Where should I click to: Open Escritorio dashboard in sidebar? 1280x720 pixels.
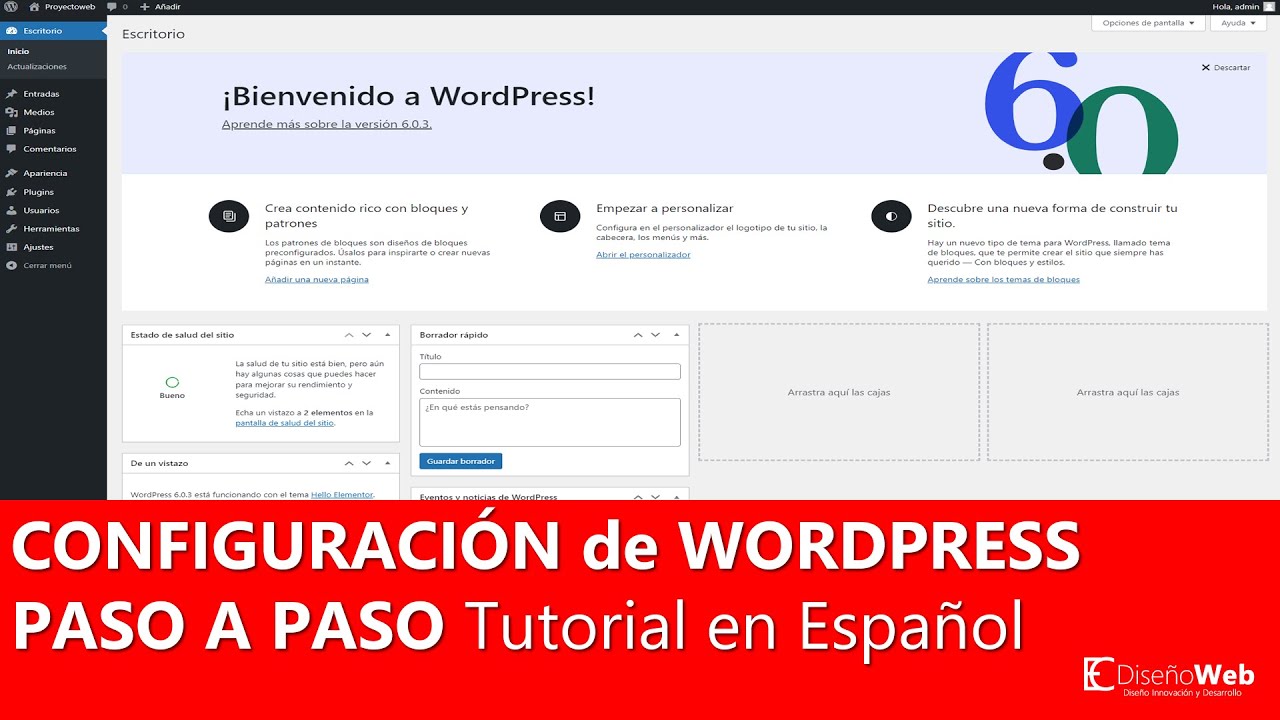point(53,31)
